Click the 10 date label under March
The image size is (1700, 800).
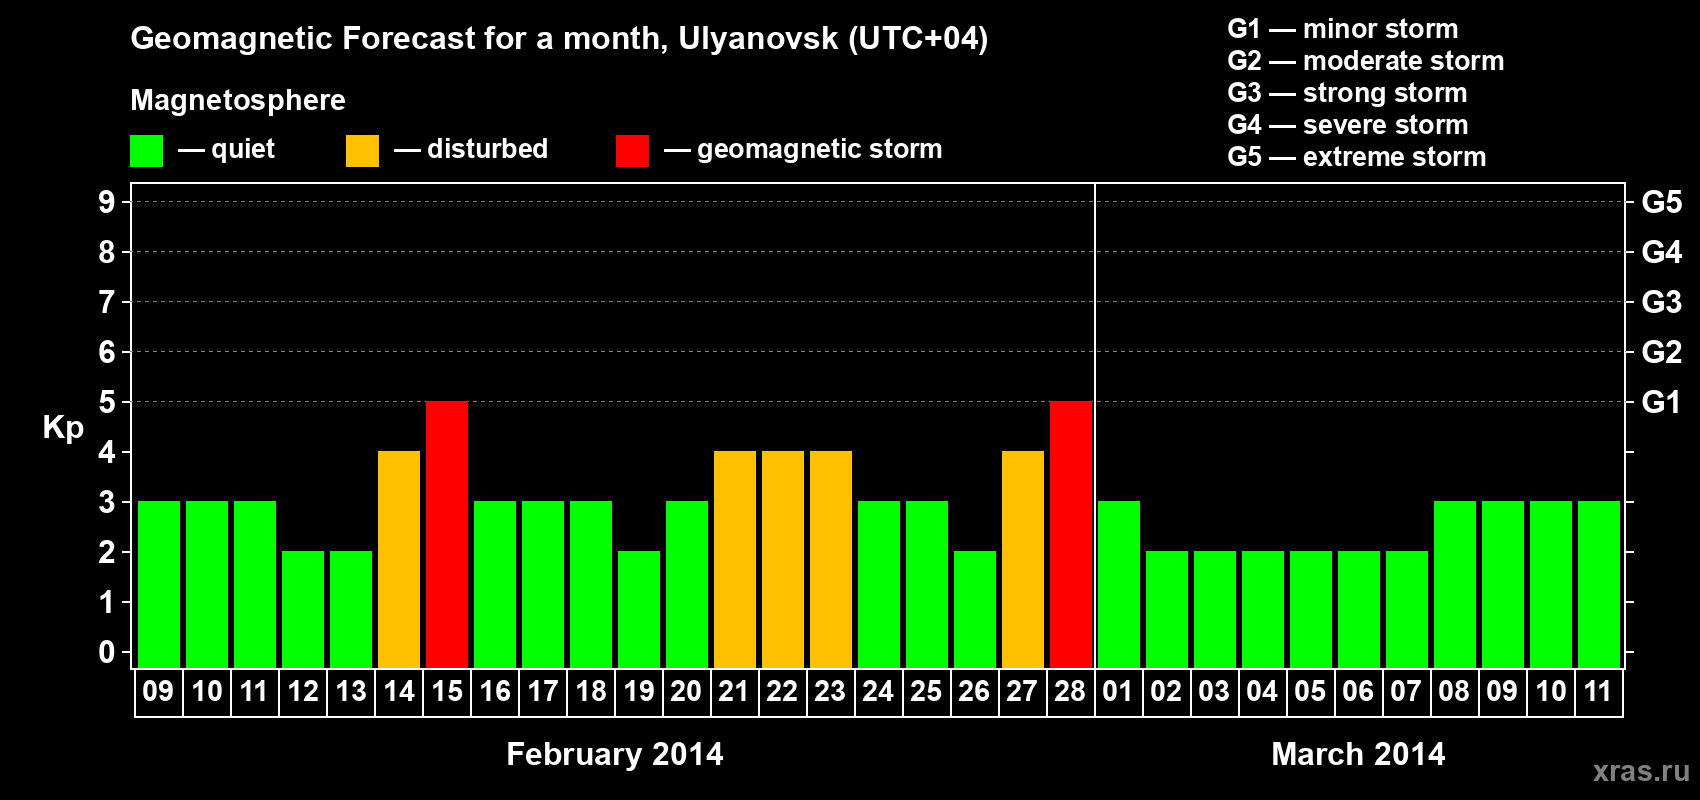click(x=1551, y=692)
